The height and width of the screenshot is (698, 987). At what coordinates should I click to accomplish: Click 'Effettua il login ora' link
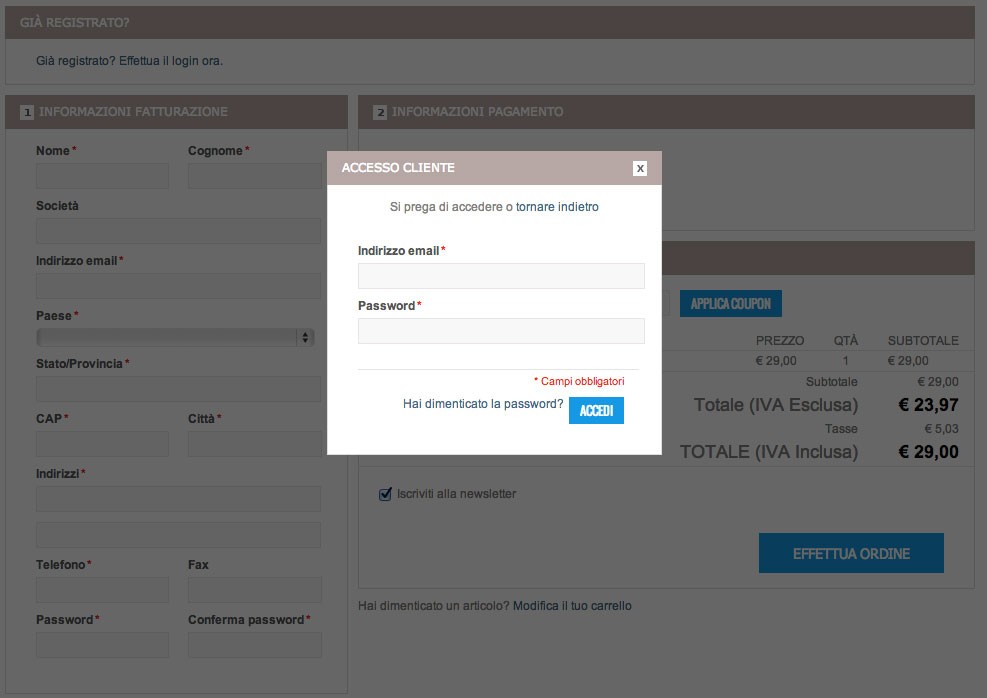[170, 61]
